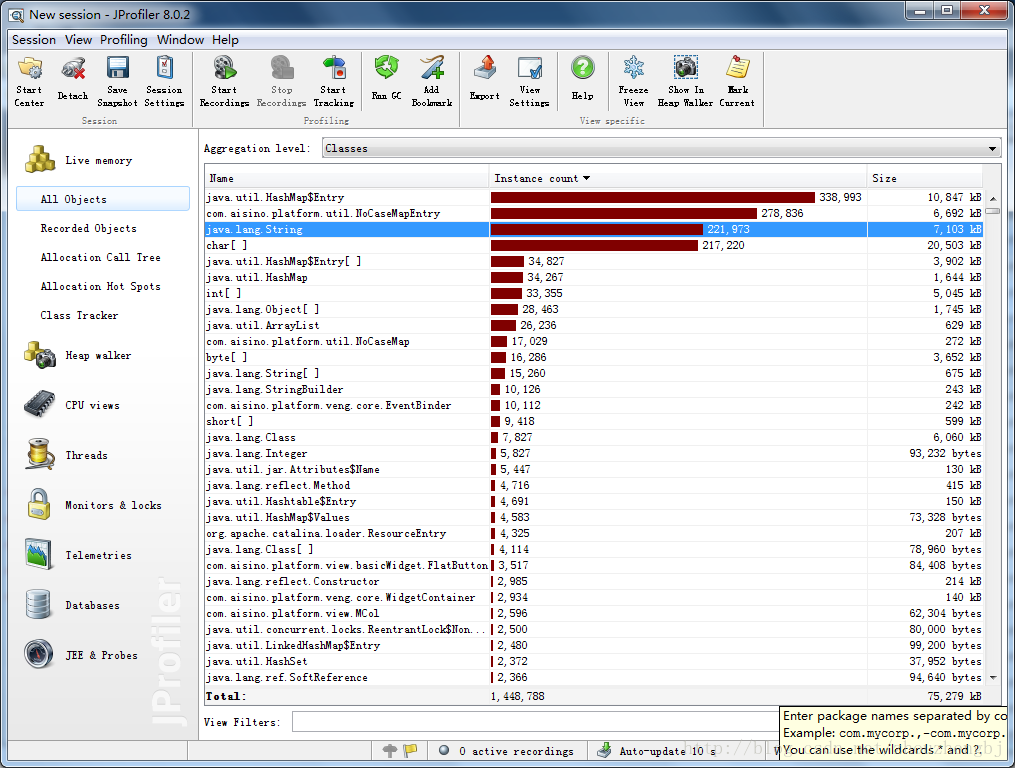
Task: Select the EventBinder class row
Action: [594, 405]
